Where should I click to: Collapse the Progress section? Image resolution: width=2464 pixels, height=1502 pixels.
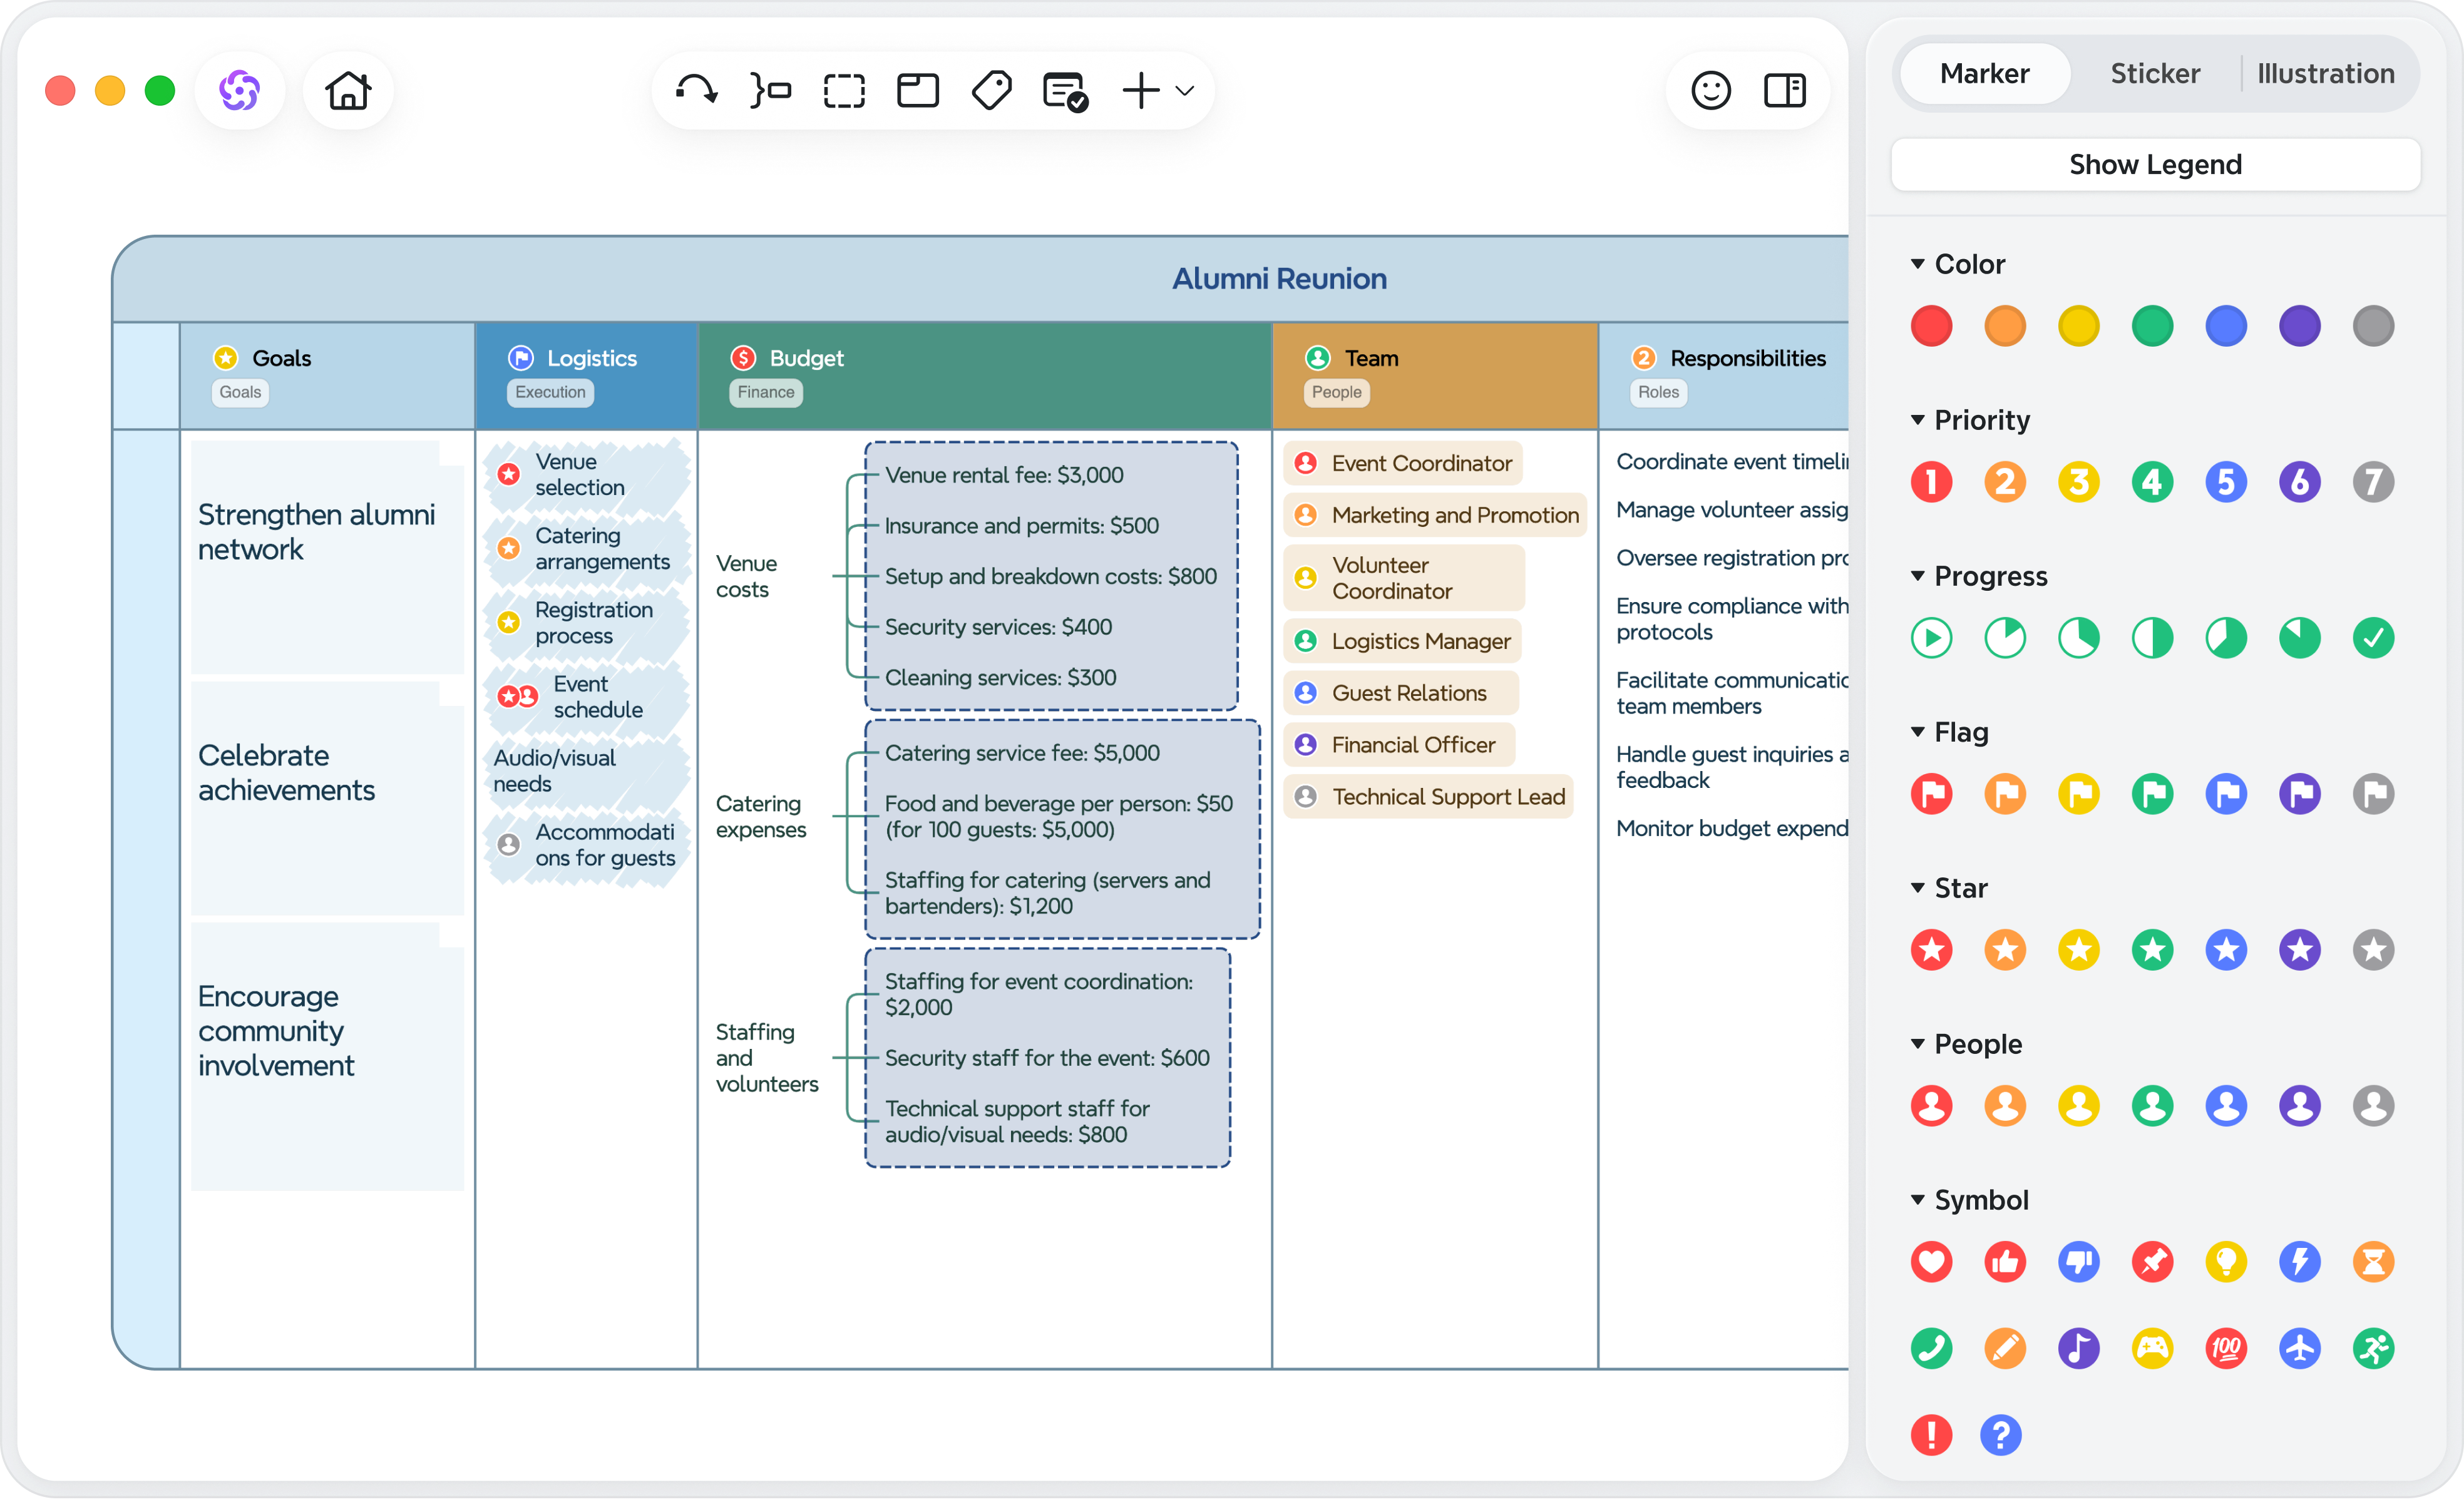pyautogui.click(x=1918, y=576)
